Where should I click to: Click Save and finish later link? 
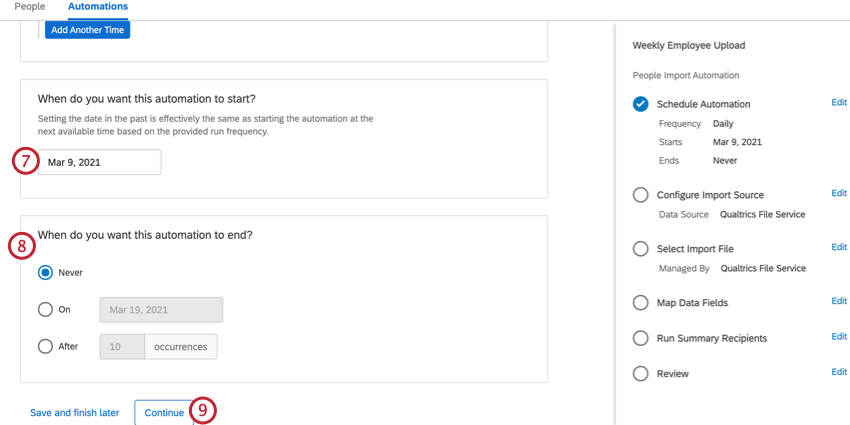click(x=75, y=413)
